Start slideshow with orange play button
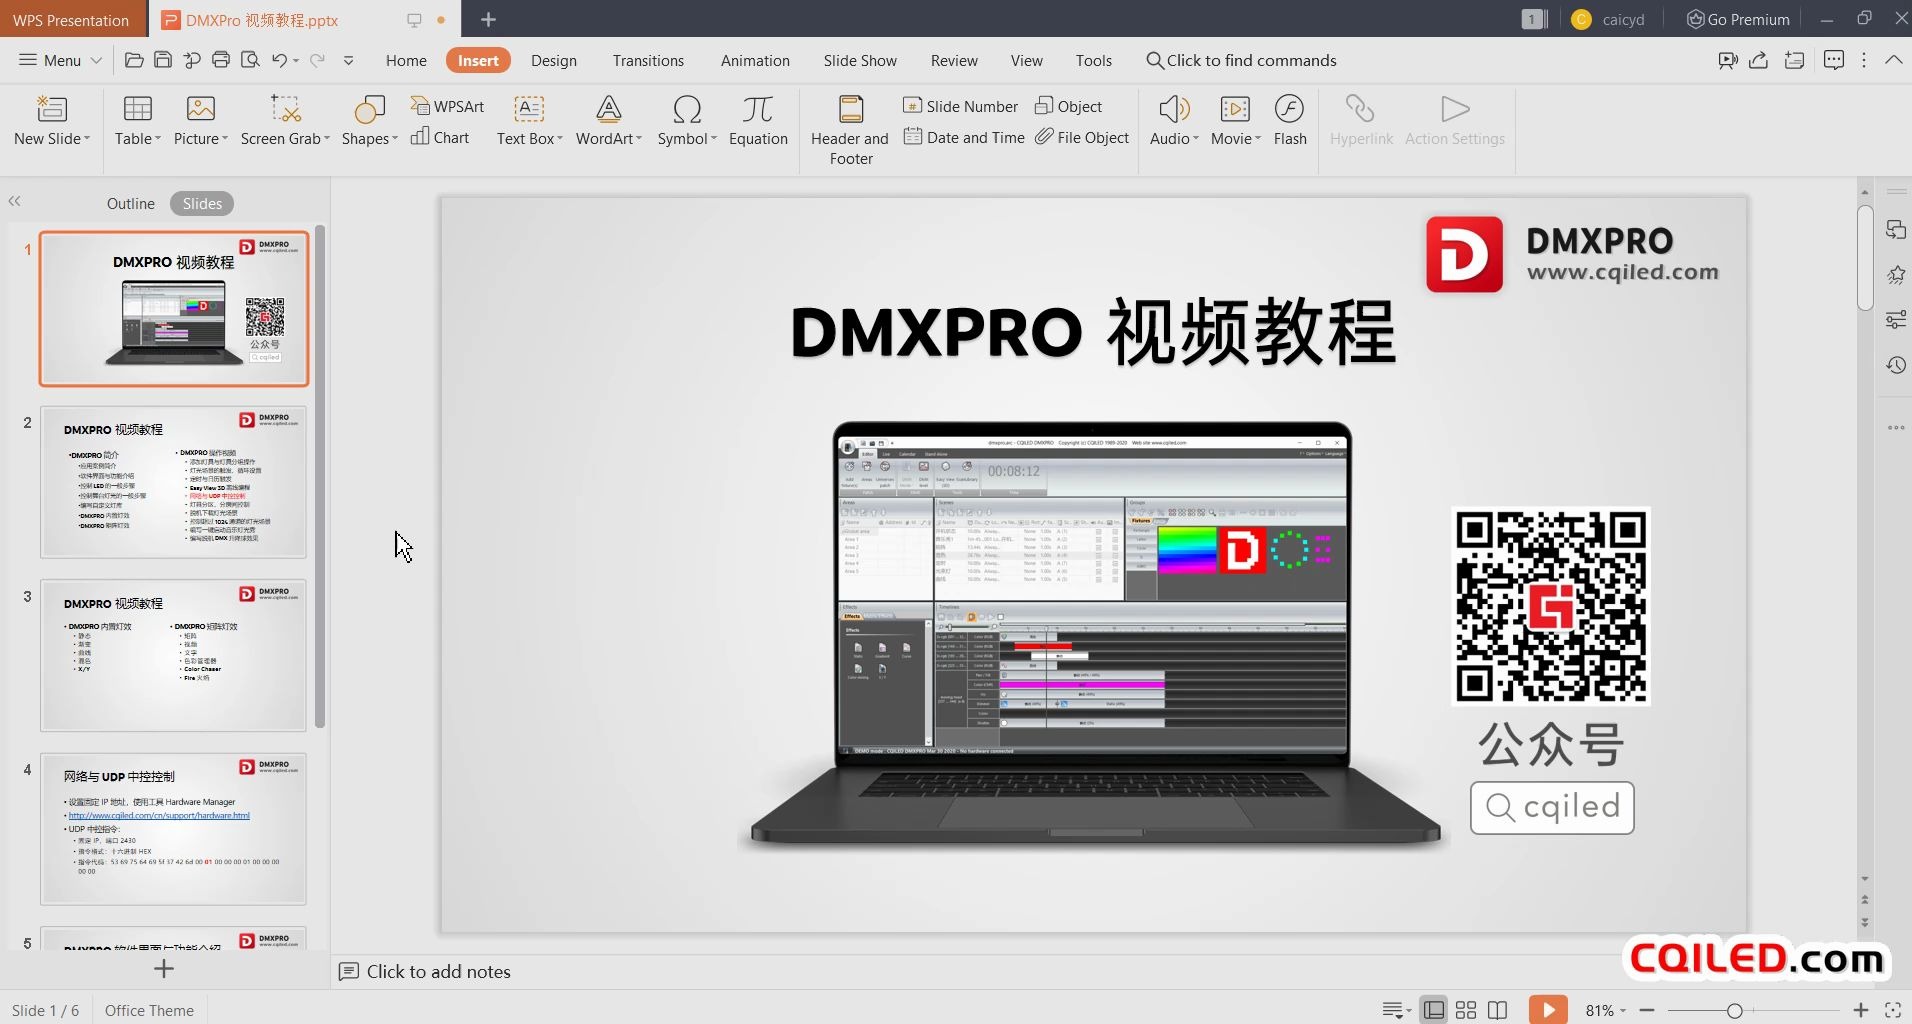 [1548, 1010]
